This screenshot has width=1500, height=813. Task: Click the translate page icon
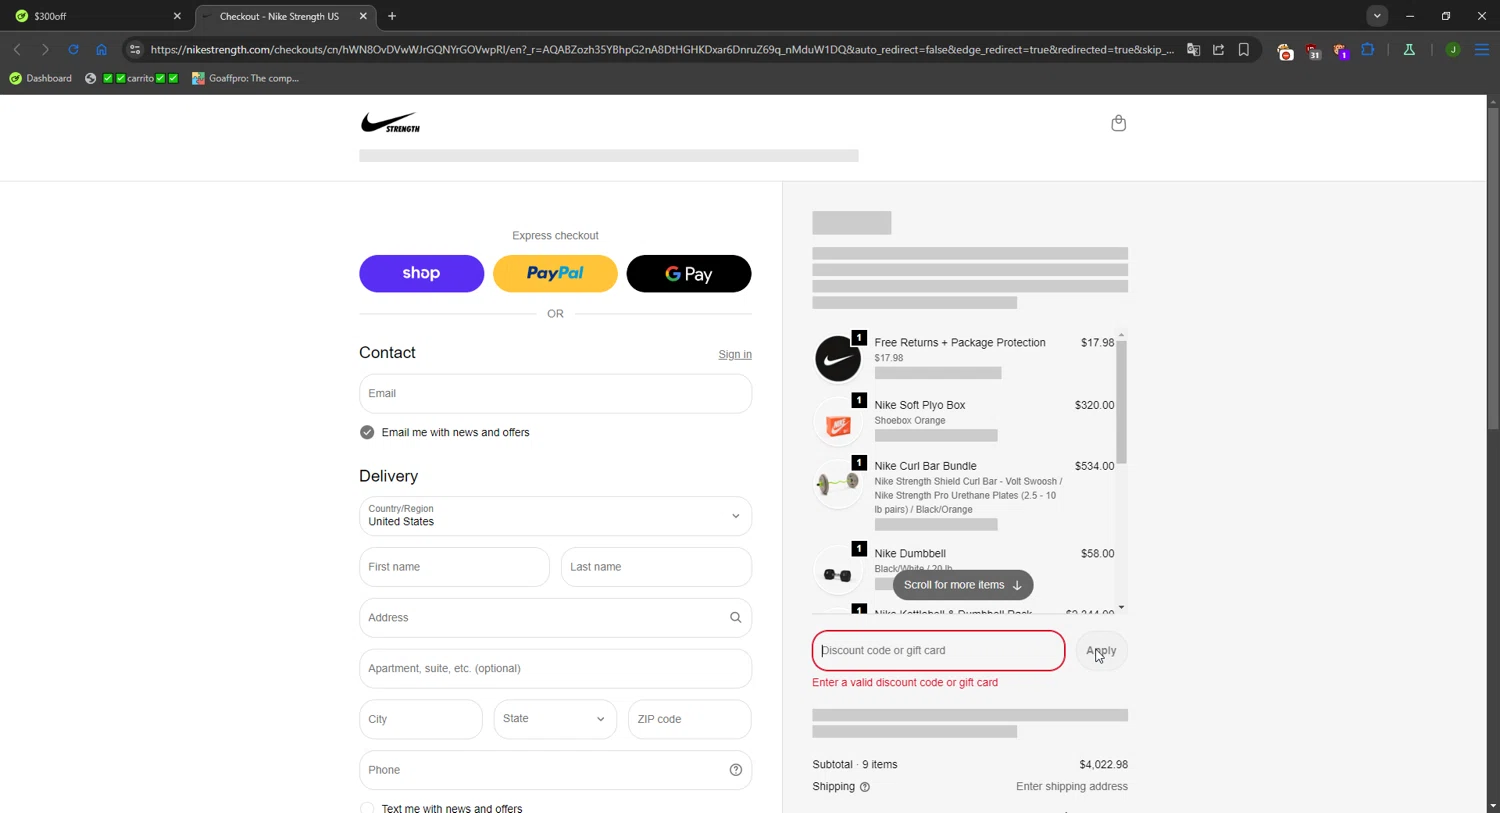point(1193,49)
